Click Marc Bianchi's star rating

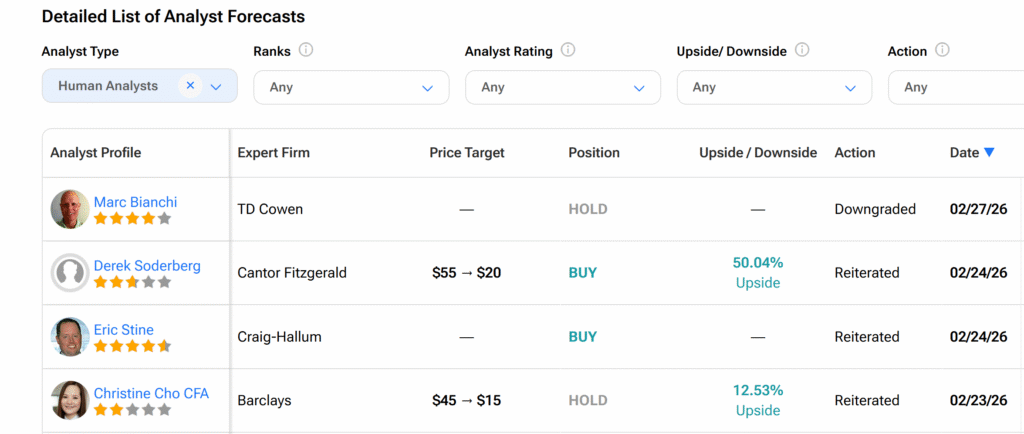click(132, 218)
